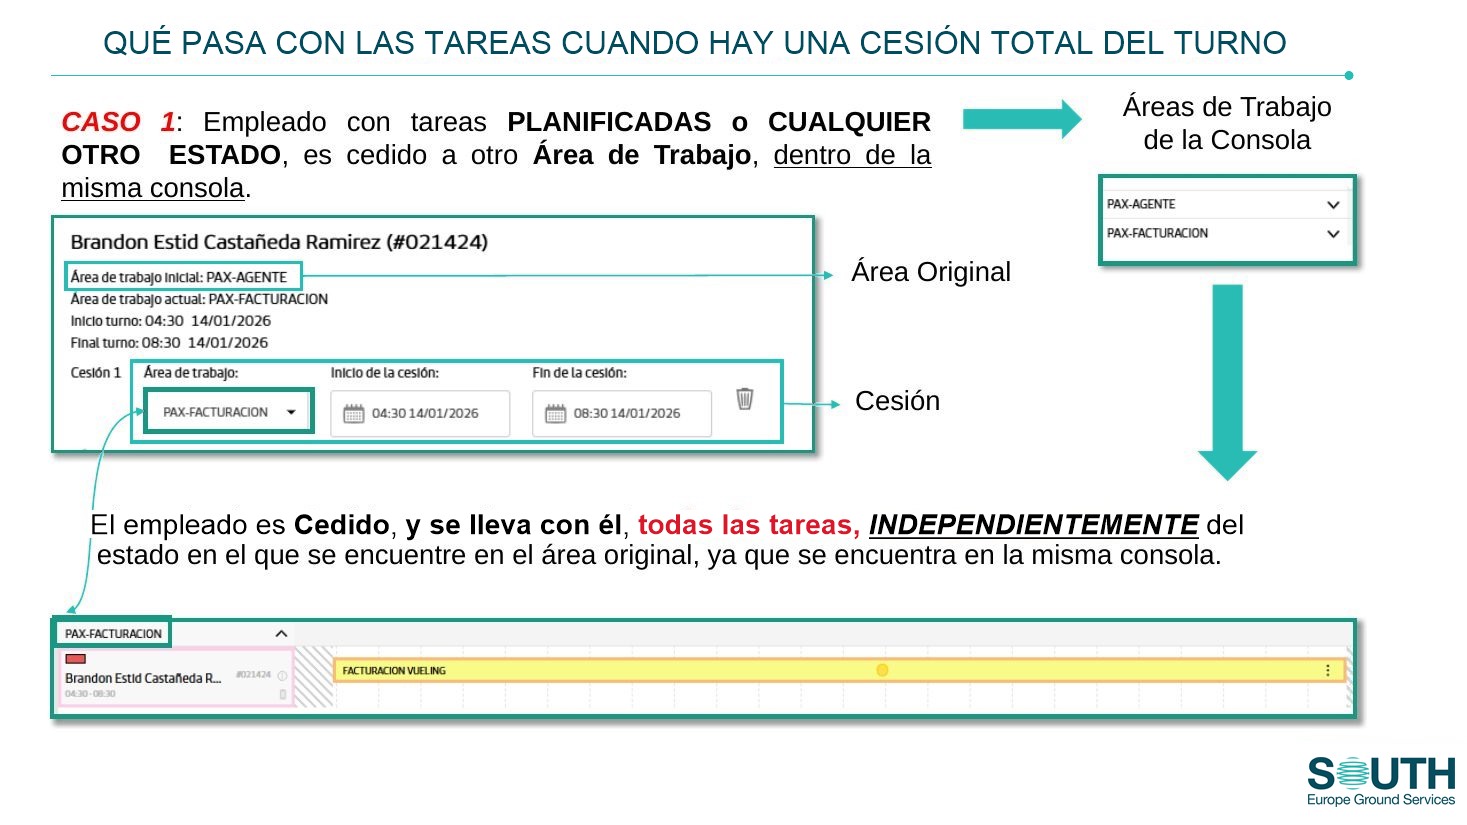Click the 'Cesión 1' row label

click(96, 372)
